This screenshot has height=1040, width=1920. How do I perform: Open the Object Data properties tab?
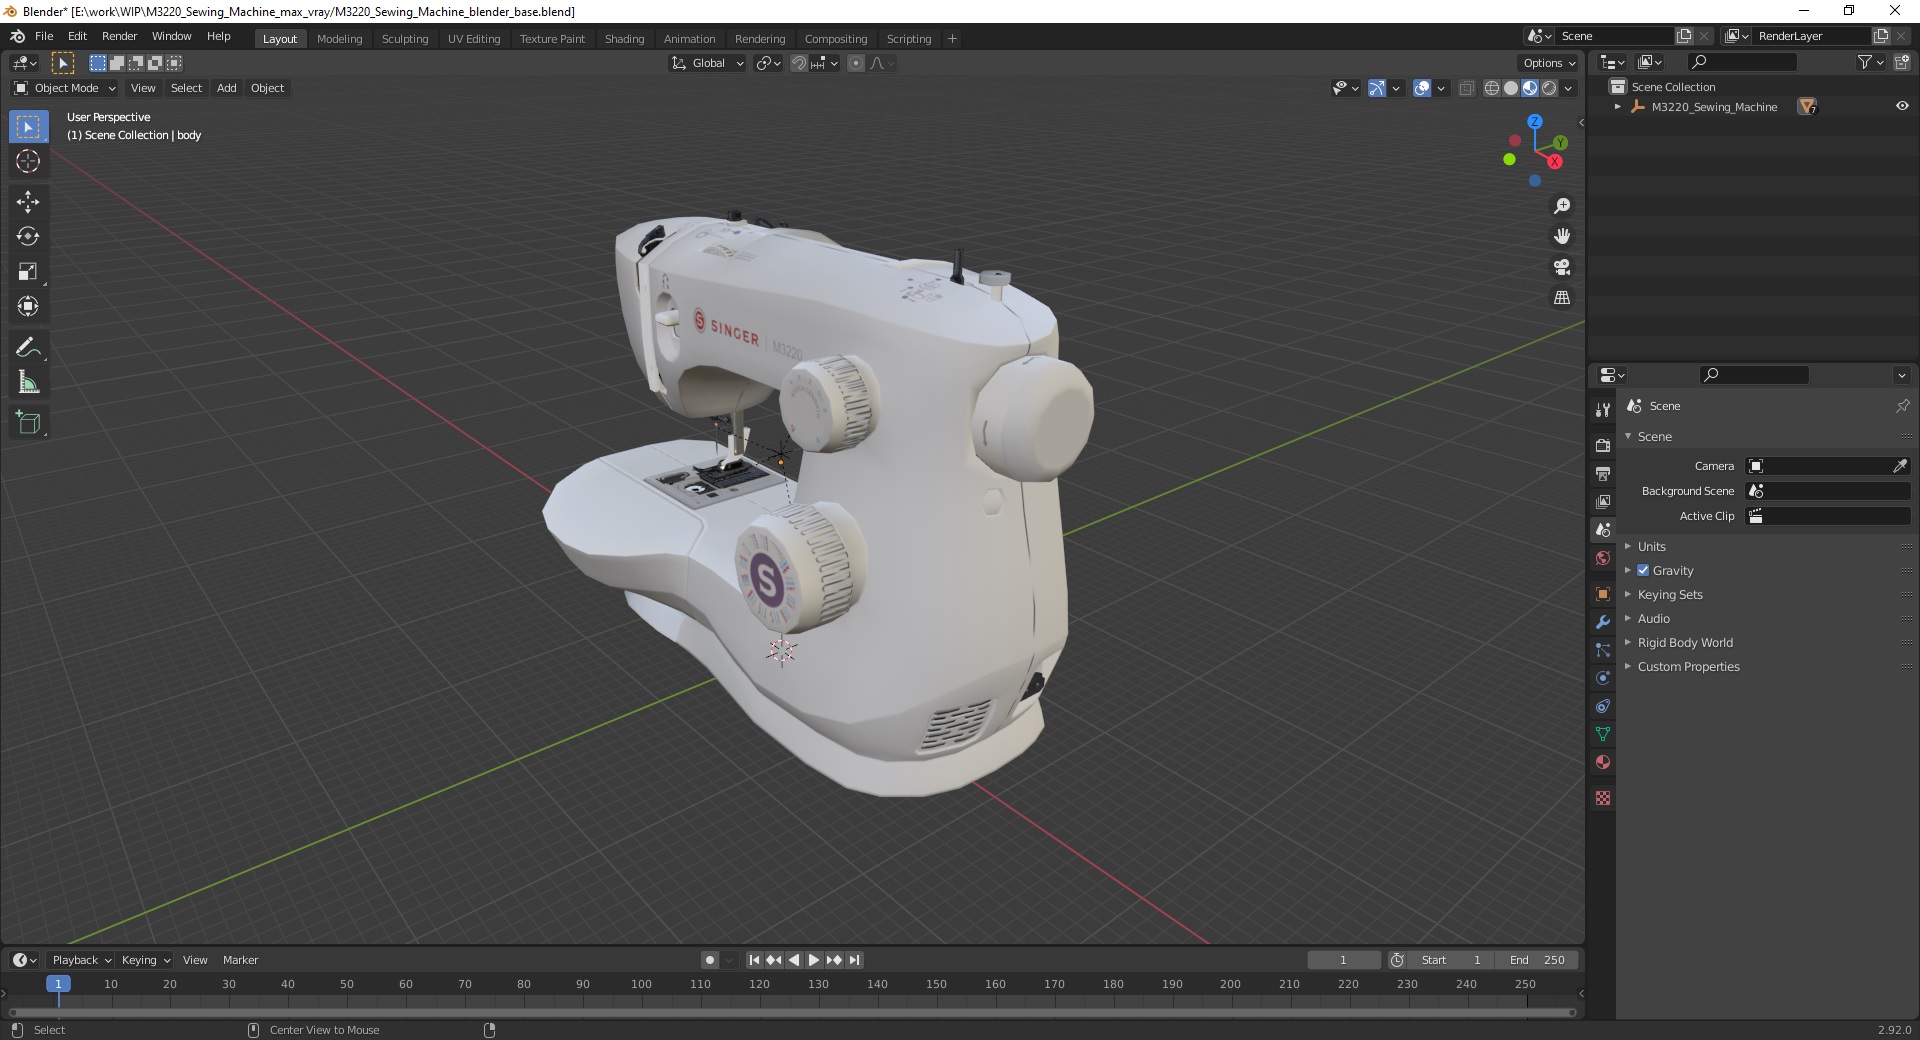point(1603,734)
